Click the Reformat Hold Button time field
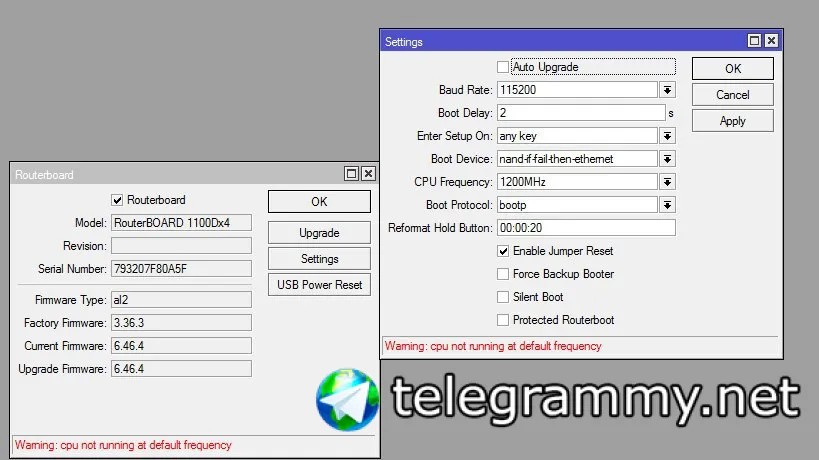This screenshot has height=460, width=819. click(586, 228)
